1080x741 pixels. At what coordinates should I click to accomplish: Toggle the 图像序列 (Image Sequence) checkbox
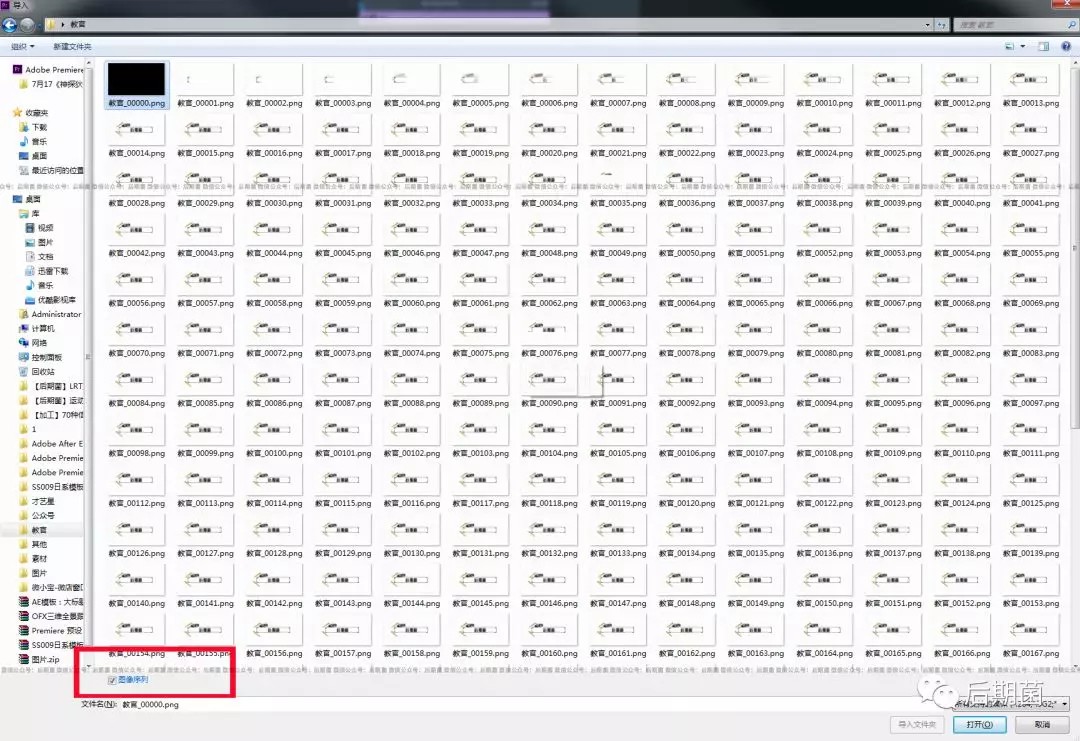tap(112, 680)
